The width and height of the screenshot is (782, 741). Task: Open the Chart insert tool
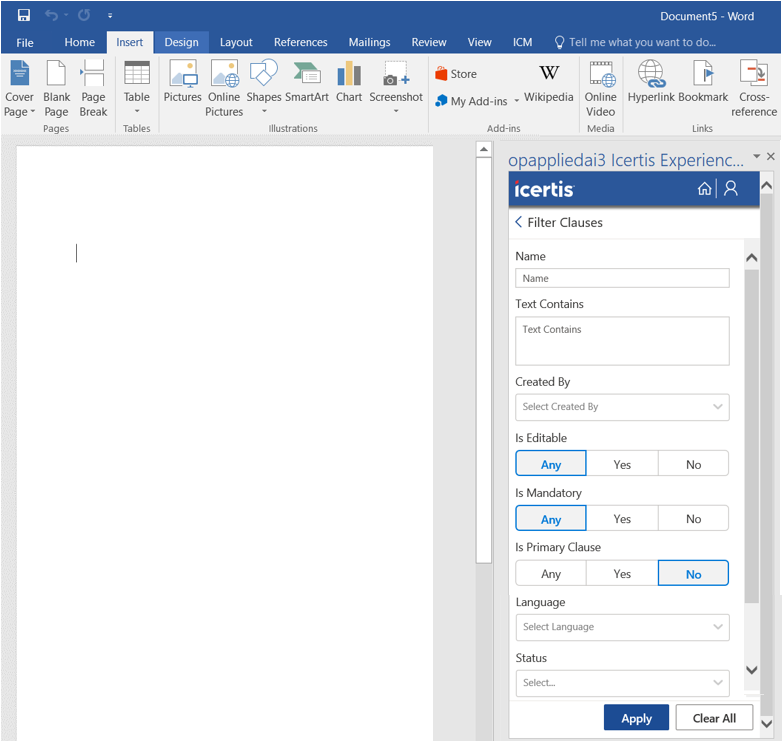349,82
